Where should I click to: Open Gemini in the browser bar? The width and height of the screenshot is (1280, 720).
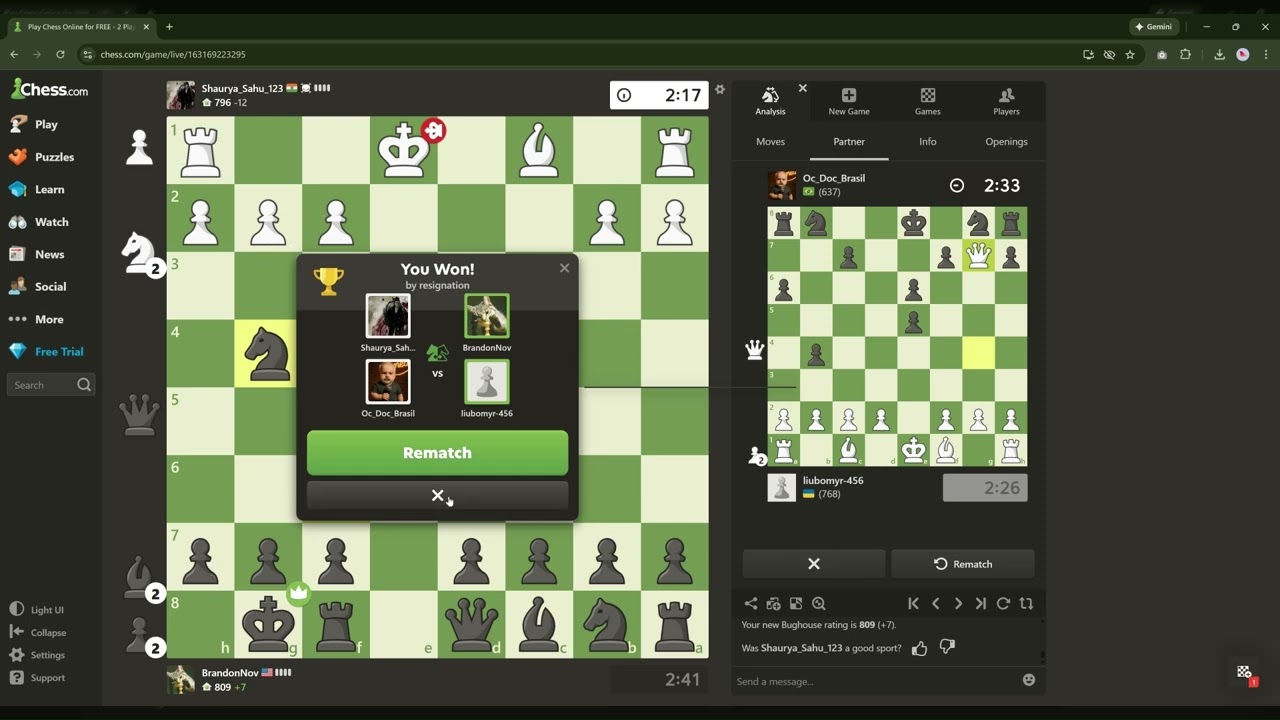tap(1153, 27)
